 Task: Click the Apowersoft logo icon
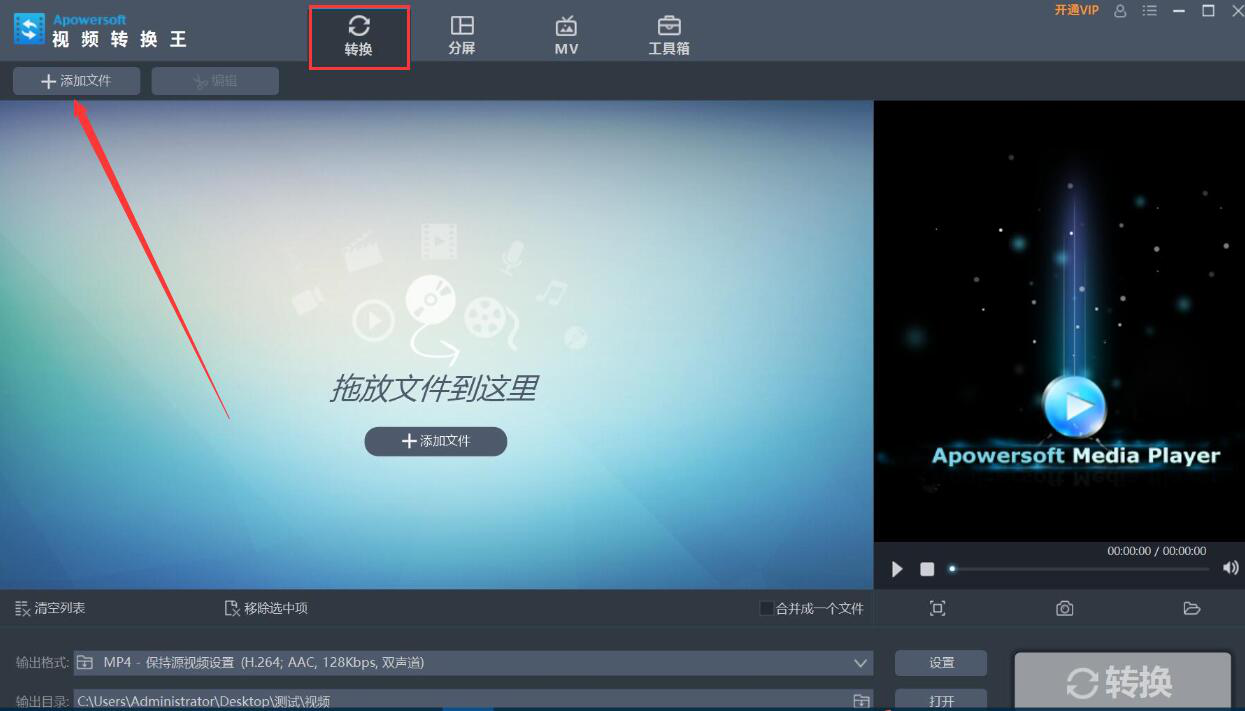[29, 29]
